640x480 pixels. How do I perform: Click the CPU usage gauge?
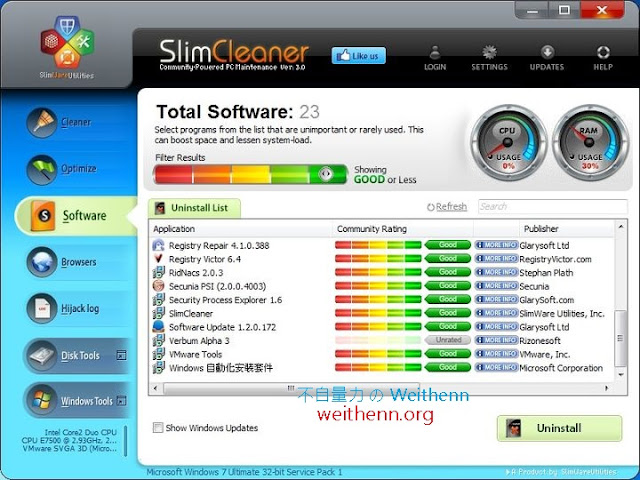[x=508, y=142]
